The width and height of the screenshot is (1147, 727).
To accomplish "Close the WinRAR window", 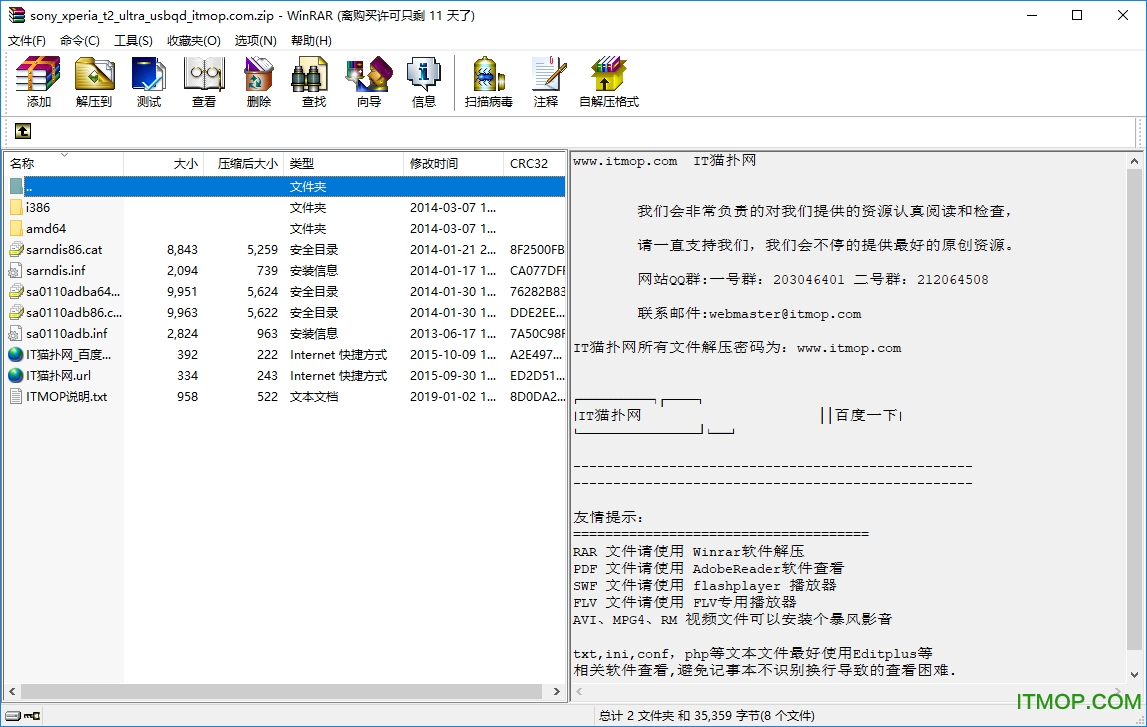I will pyautogui.click(x=1123, y=15).
